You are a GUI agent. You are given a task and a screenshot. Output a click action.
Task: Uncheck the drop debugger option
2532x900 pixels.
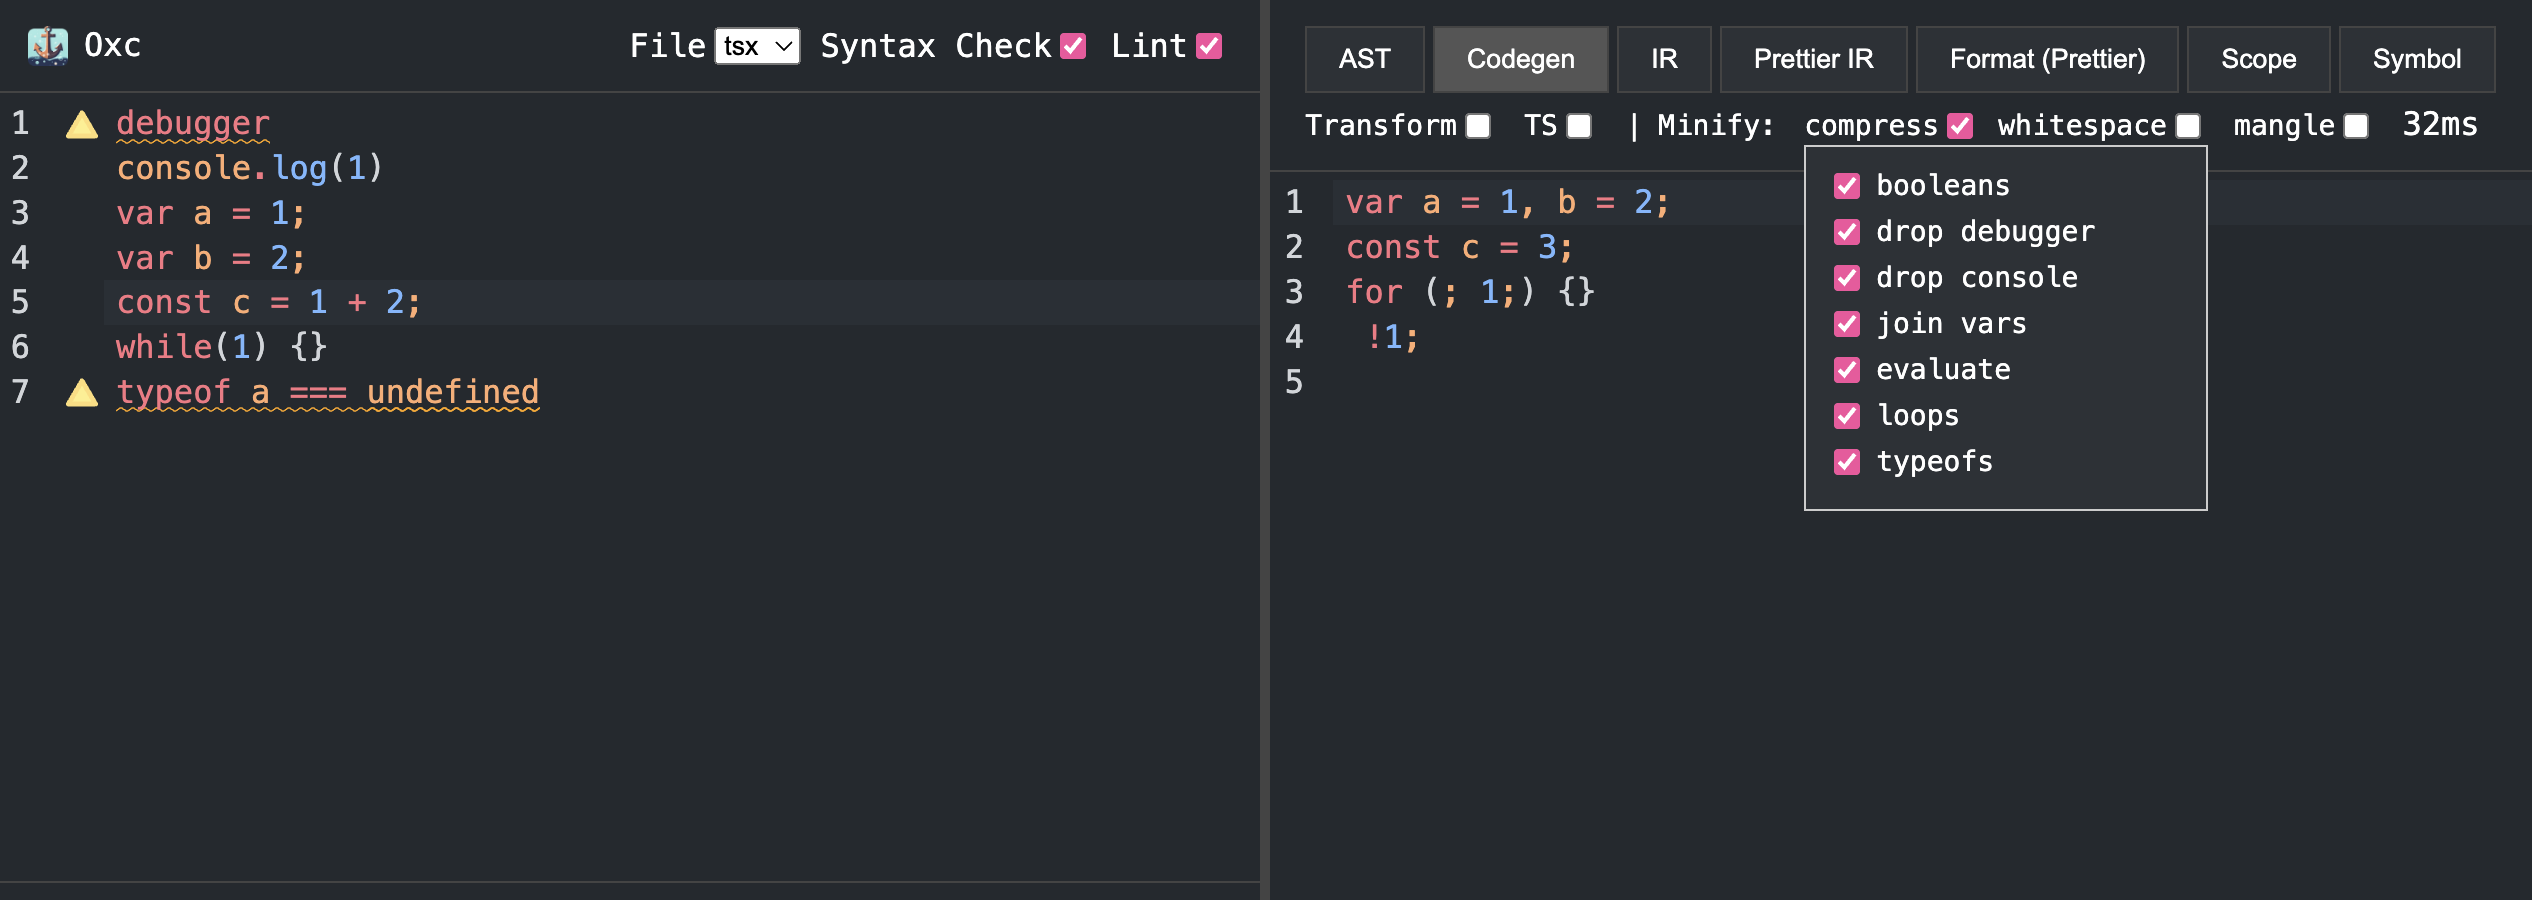coord(1847,232)
